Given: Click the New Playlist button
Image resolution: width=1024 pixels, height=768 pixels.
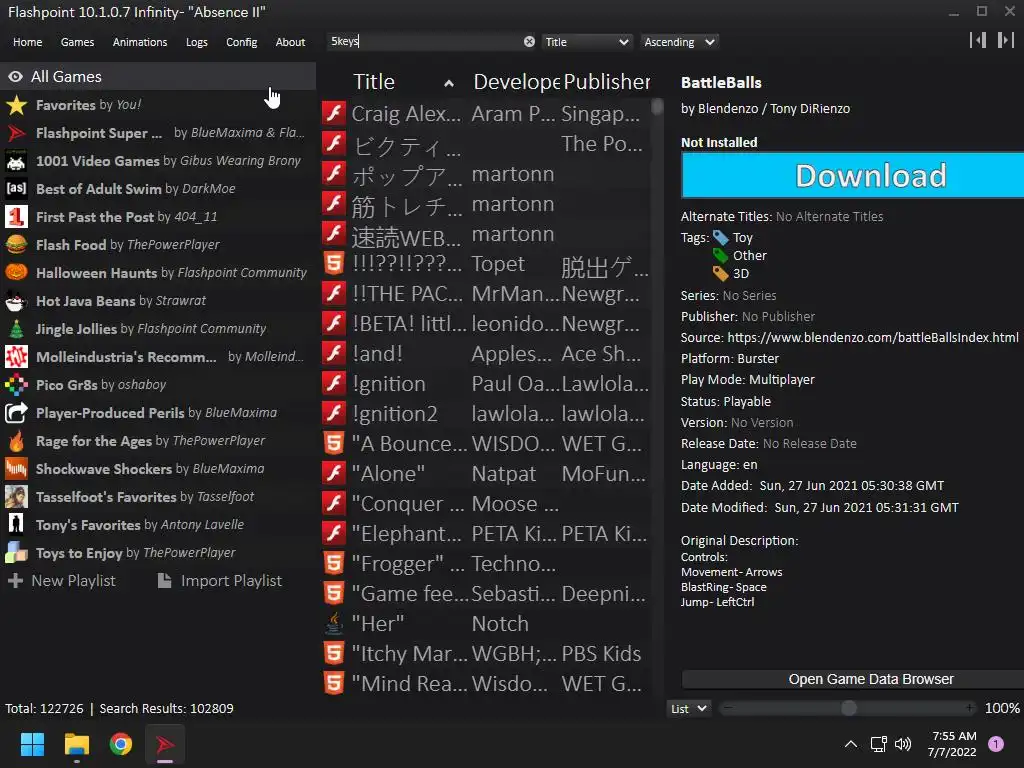Looking at the screenshot, I should 62,581.
